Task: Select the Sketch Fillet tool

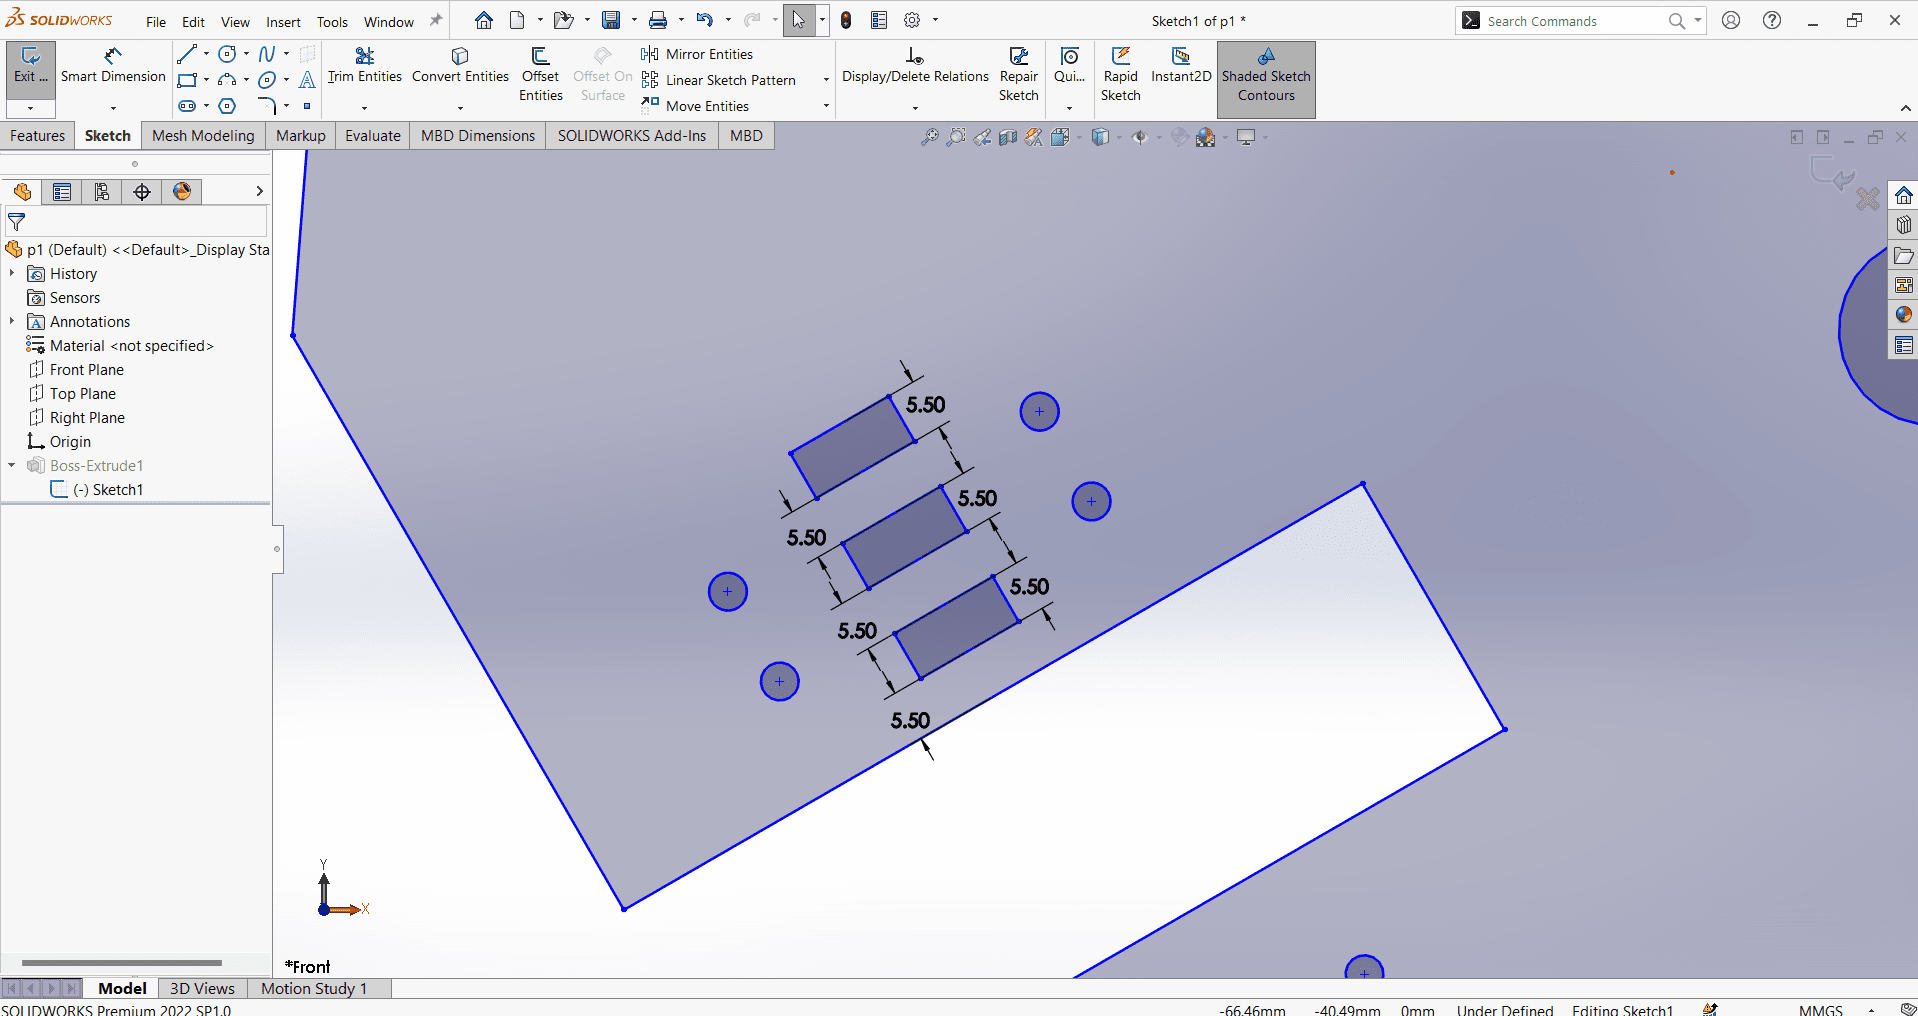Action: [266, 106]
